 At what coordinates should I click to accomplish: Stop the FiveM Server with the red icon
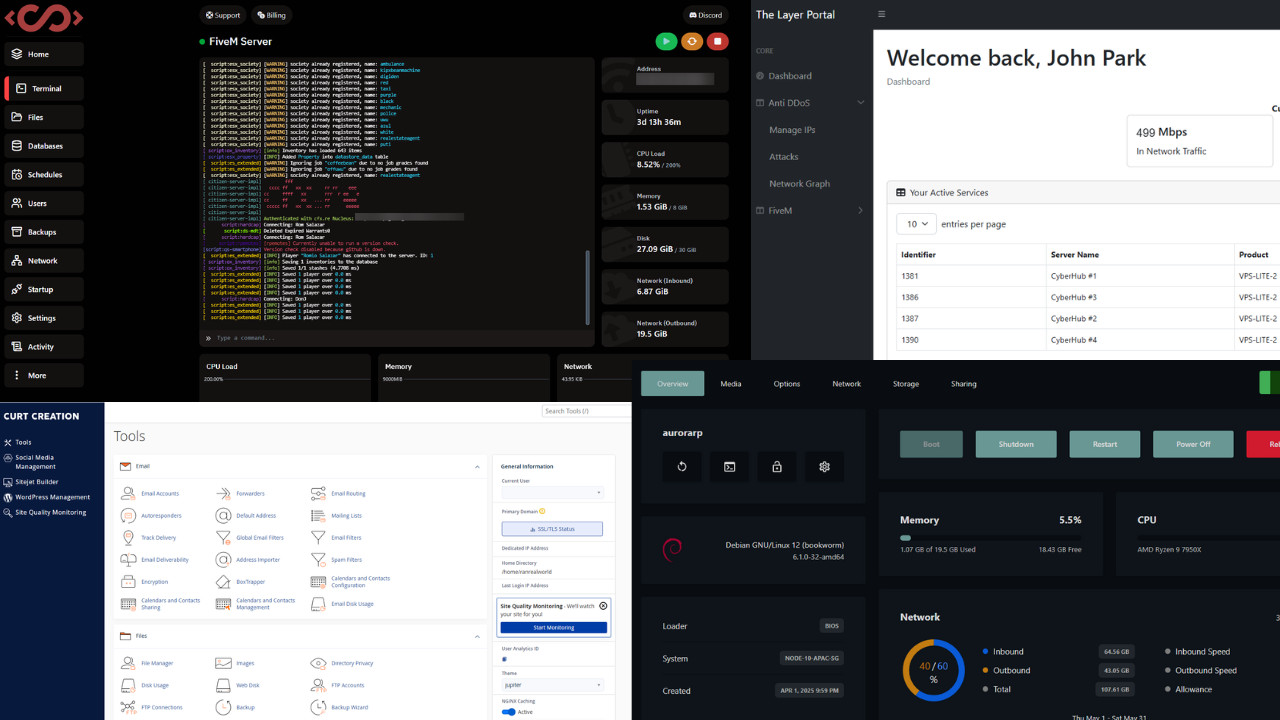pyautogui.click(x=718, y=41)
